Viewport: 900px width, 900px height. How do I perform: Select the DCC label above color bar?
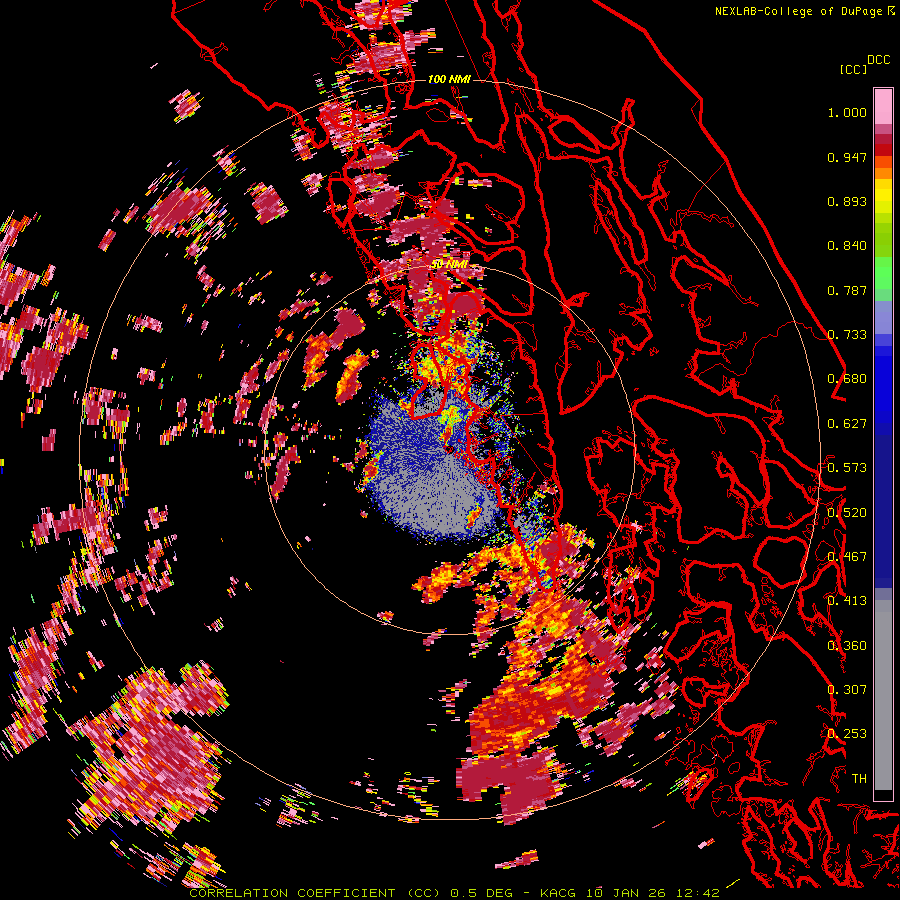coord(878,60)
